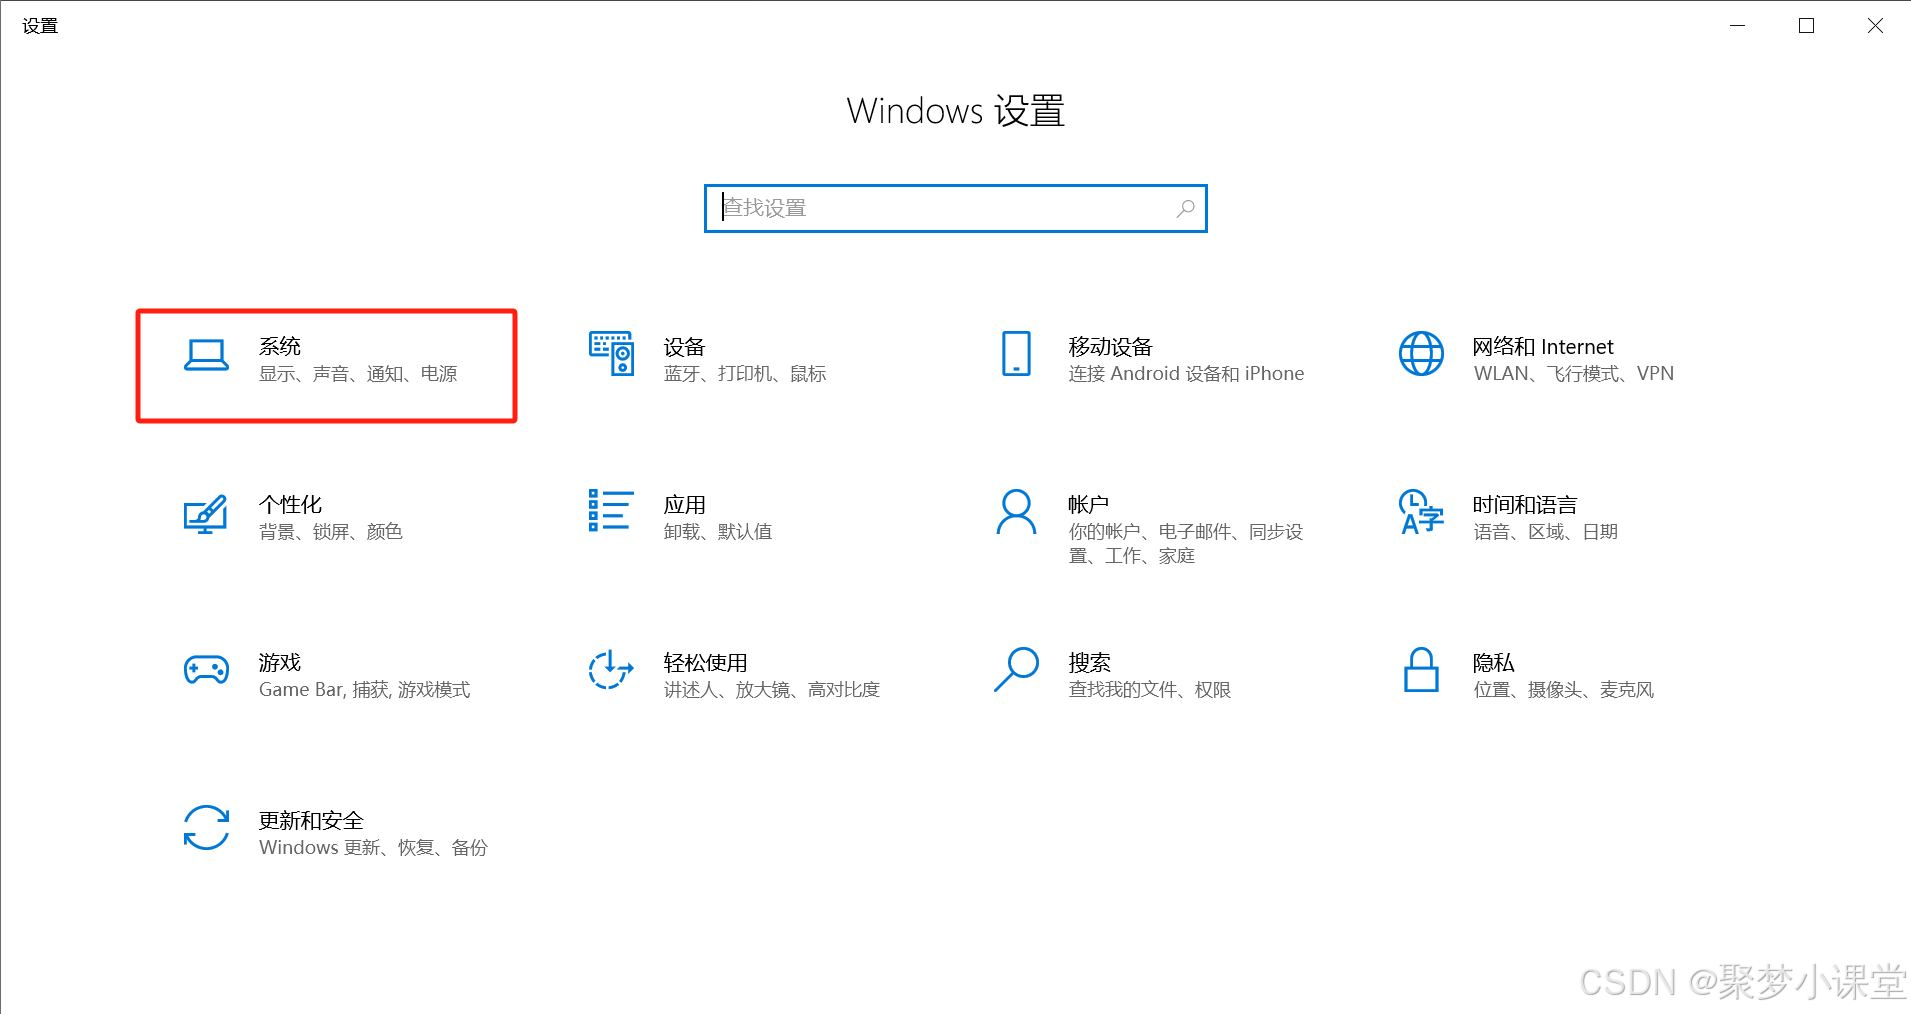Click the Privacy padlock icon

[1421, 670]
